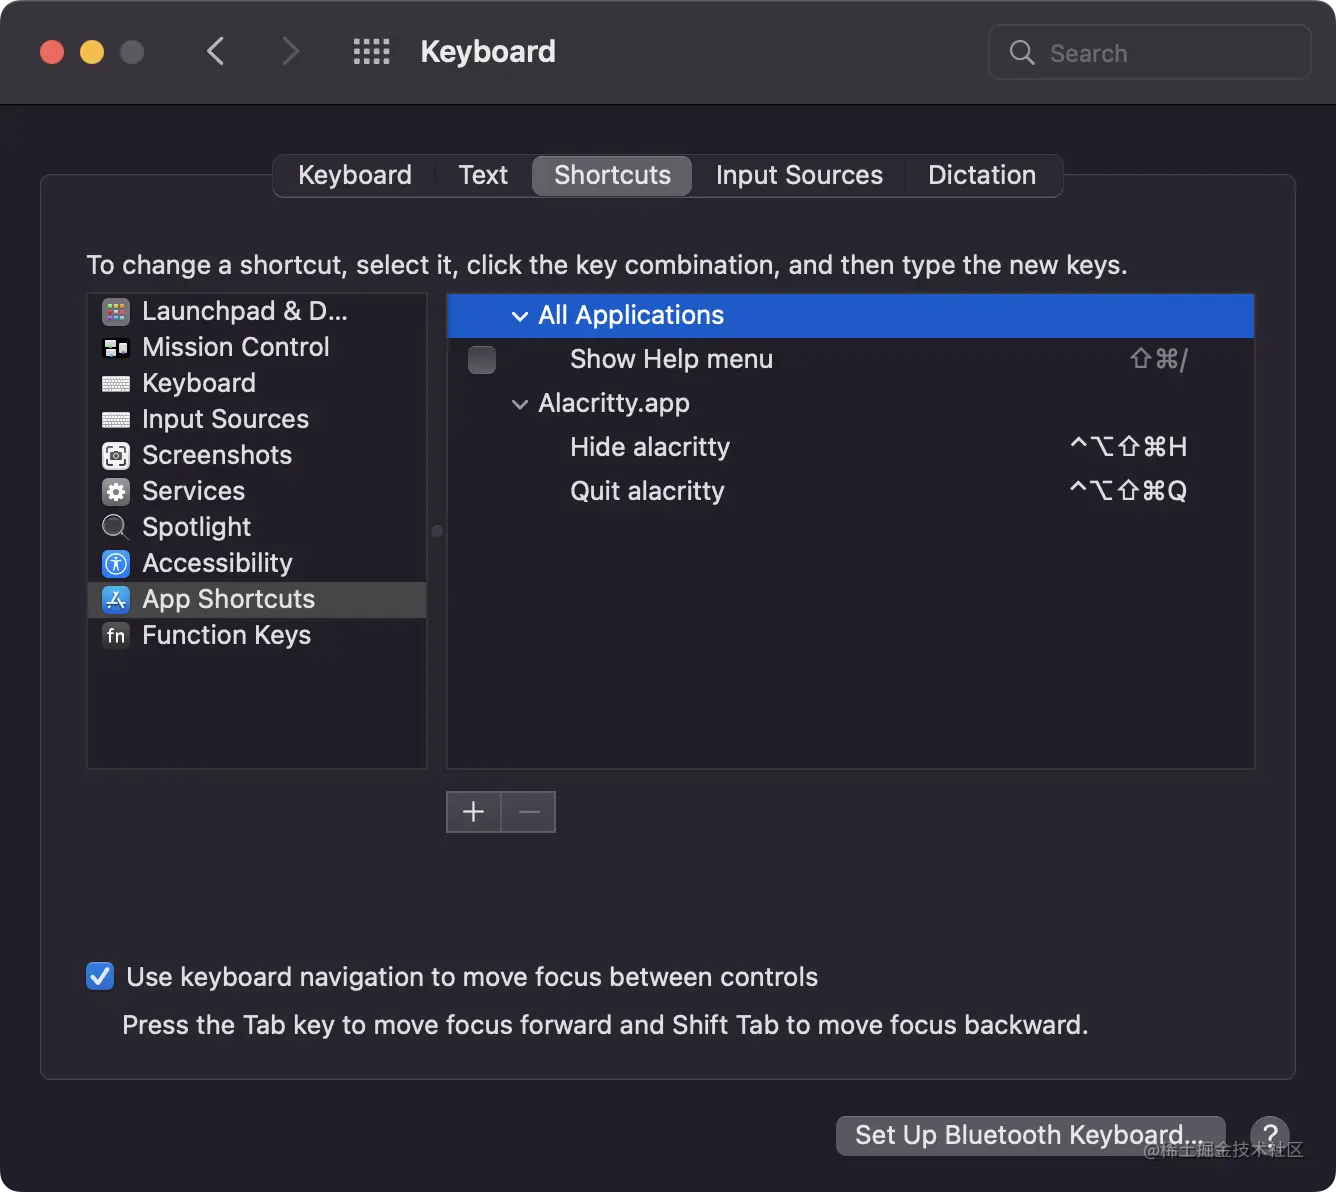Switch to the Dictation tab
The width and height of the screenshot is (1336, 1192).
[982, 175]
